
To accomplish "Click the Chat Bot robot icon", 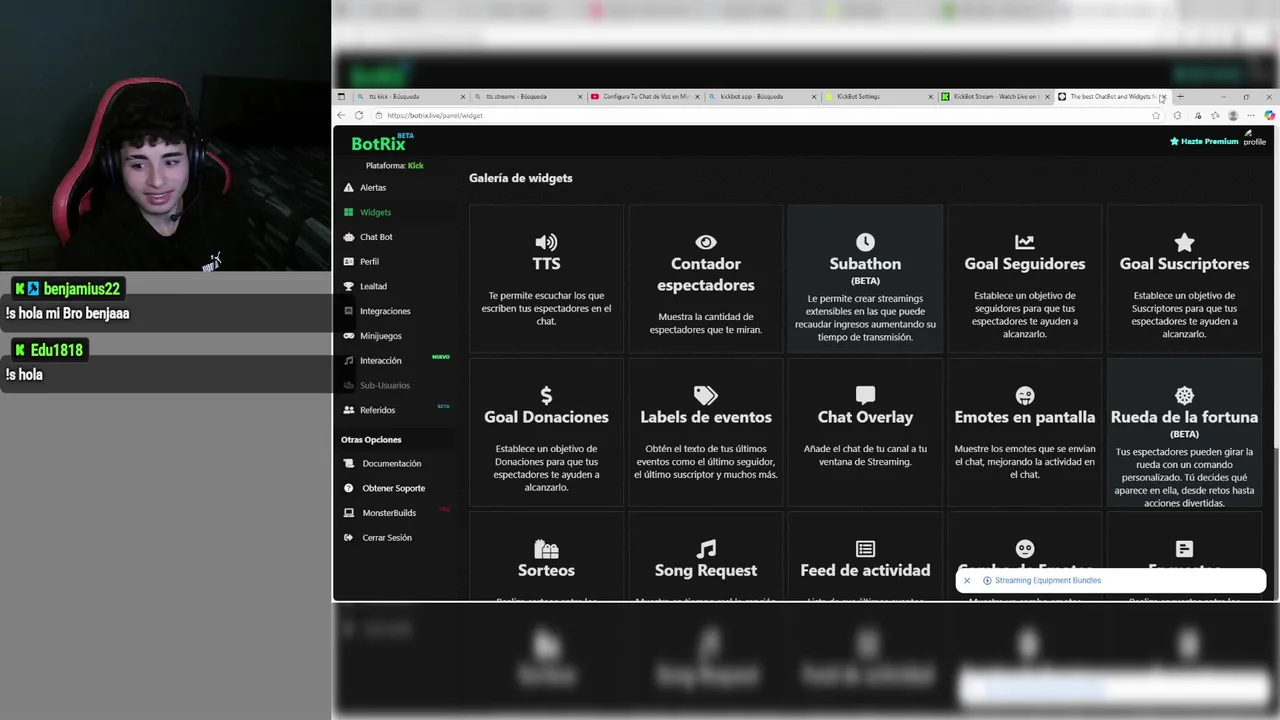I will click(x=348, y=237).
